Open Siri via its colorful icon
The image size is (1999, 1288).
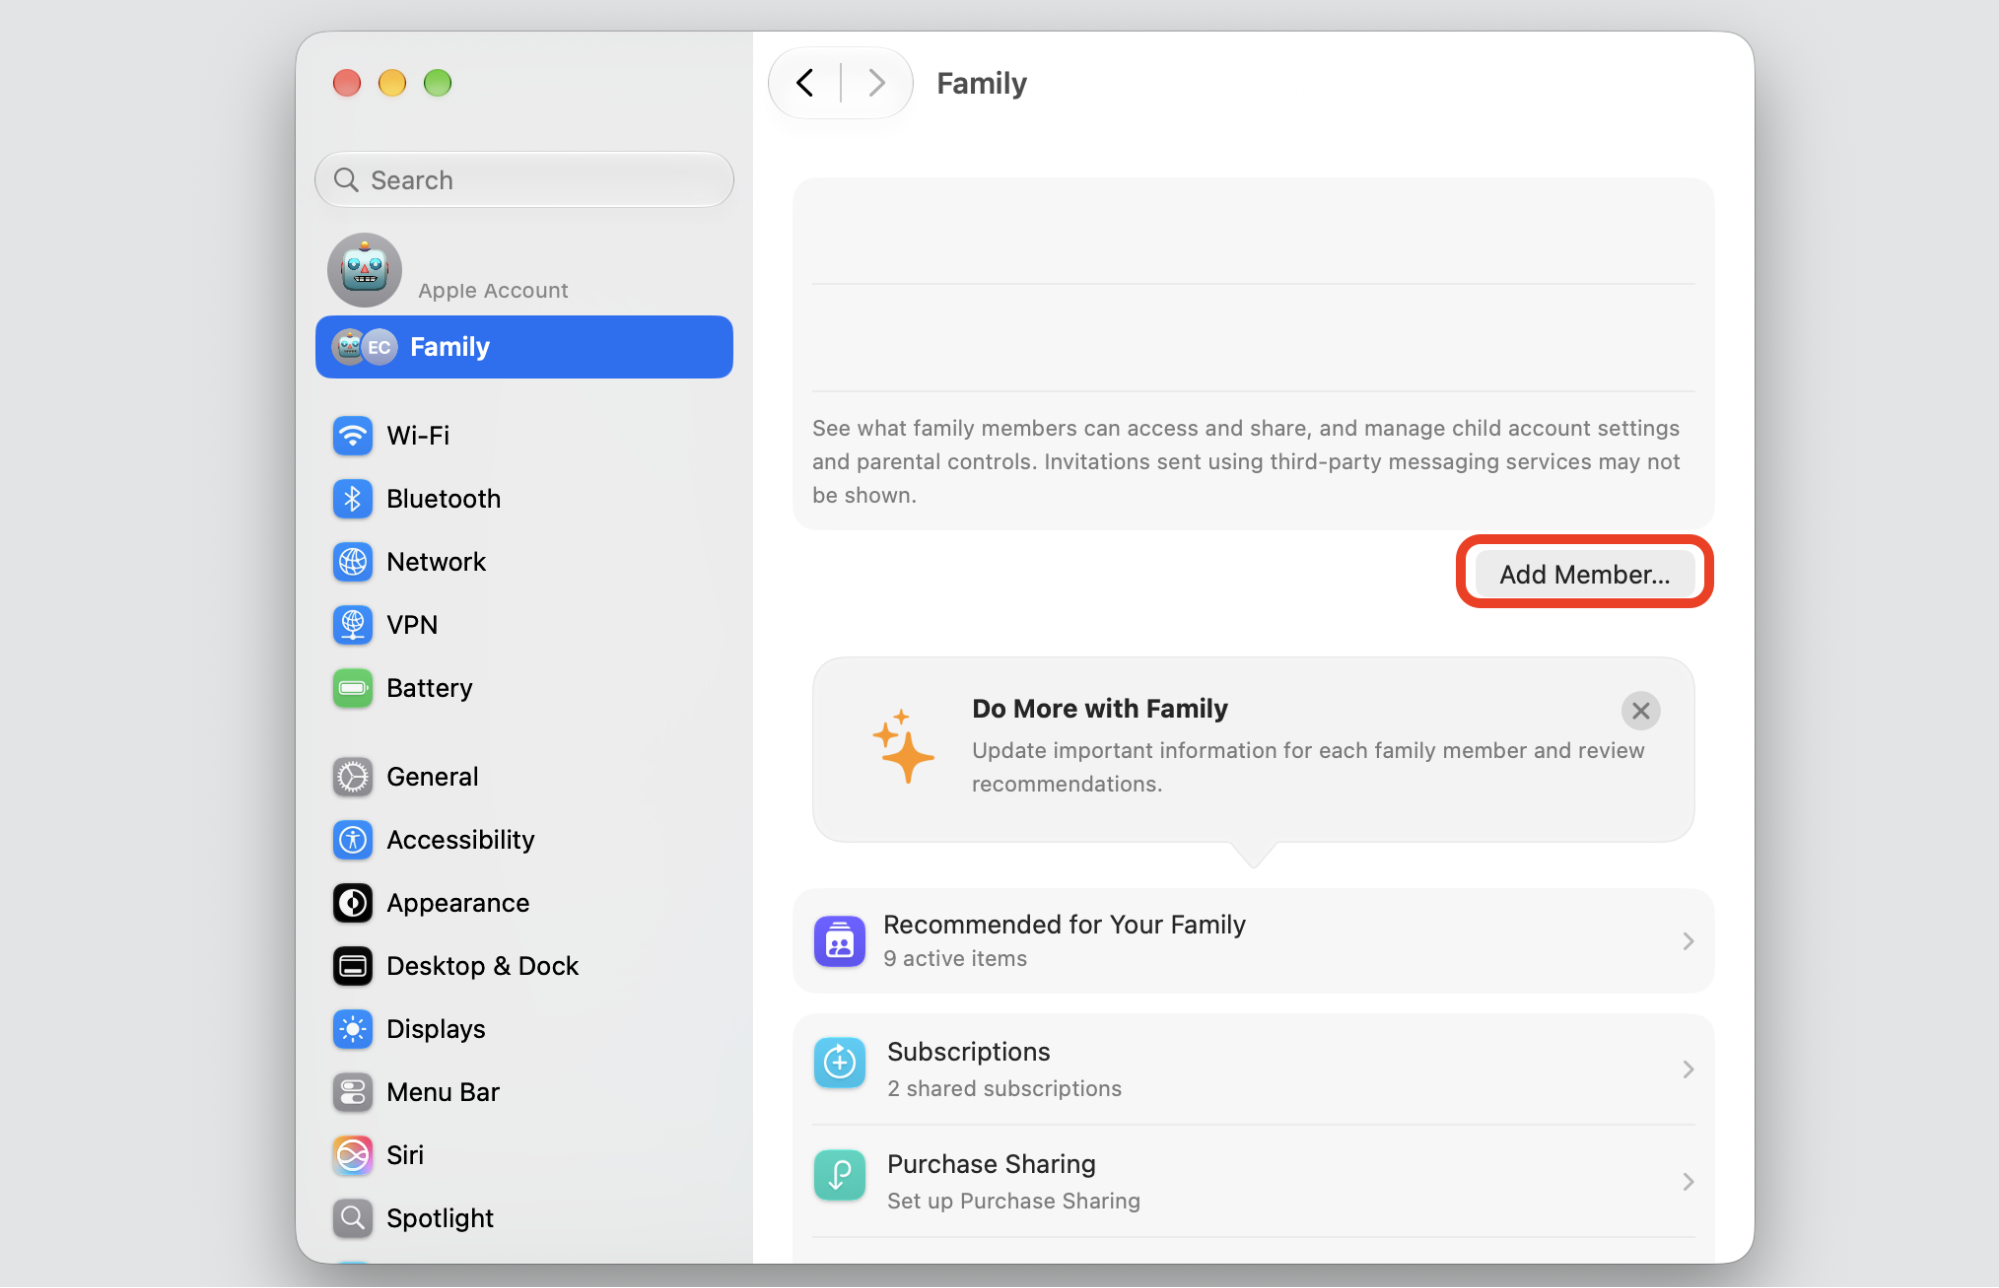(x=352, y=1155)
